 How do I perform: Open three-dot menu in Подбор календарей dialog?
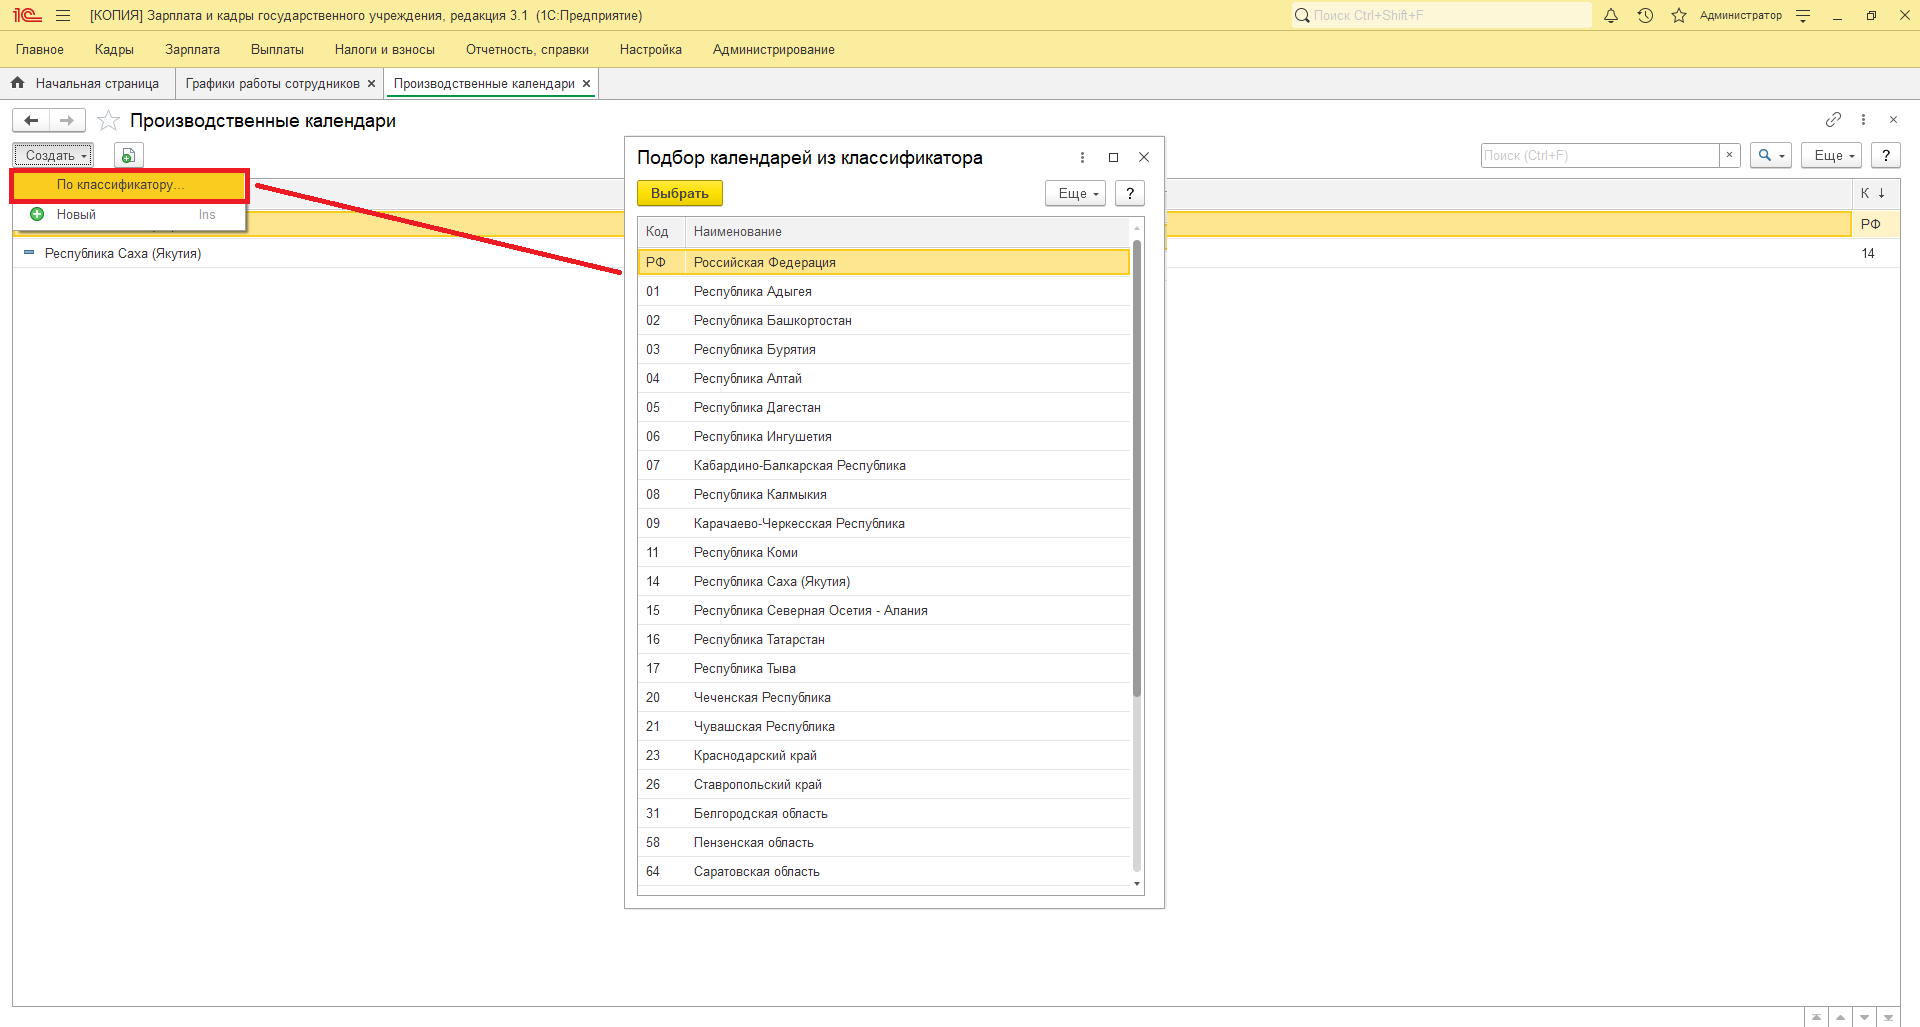click(1082, 157)
